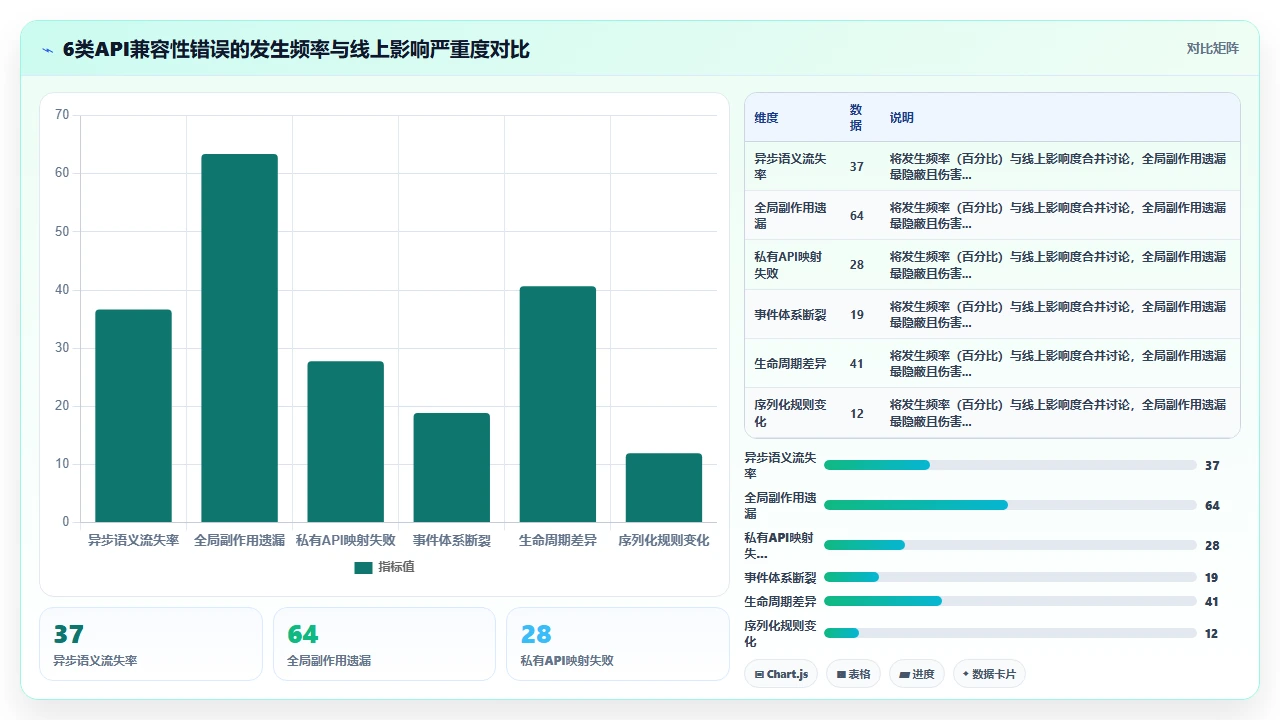Click the 私有API映射失败 table row name
1280x720 pixels.
[x=790, y=265]
